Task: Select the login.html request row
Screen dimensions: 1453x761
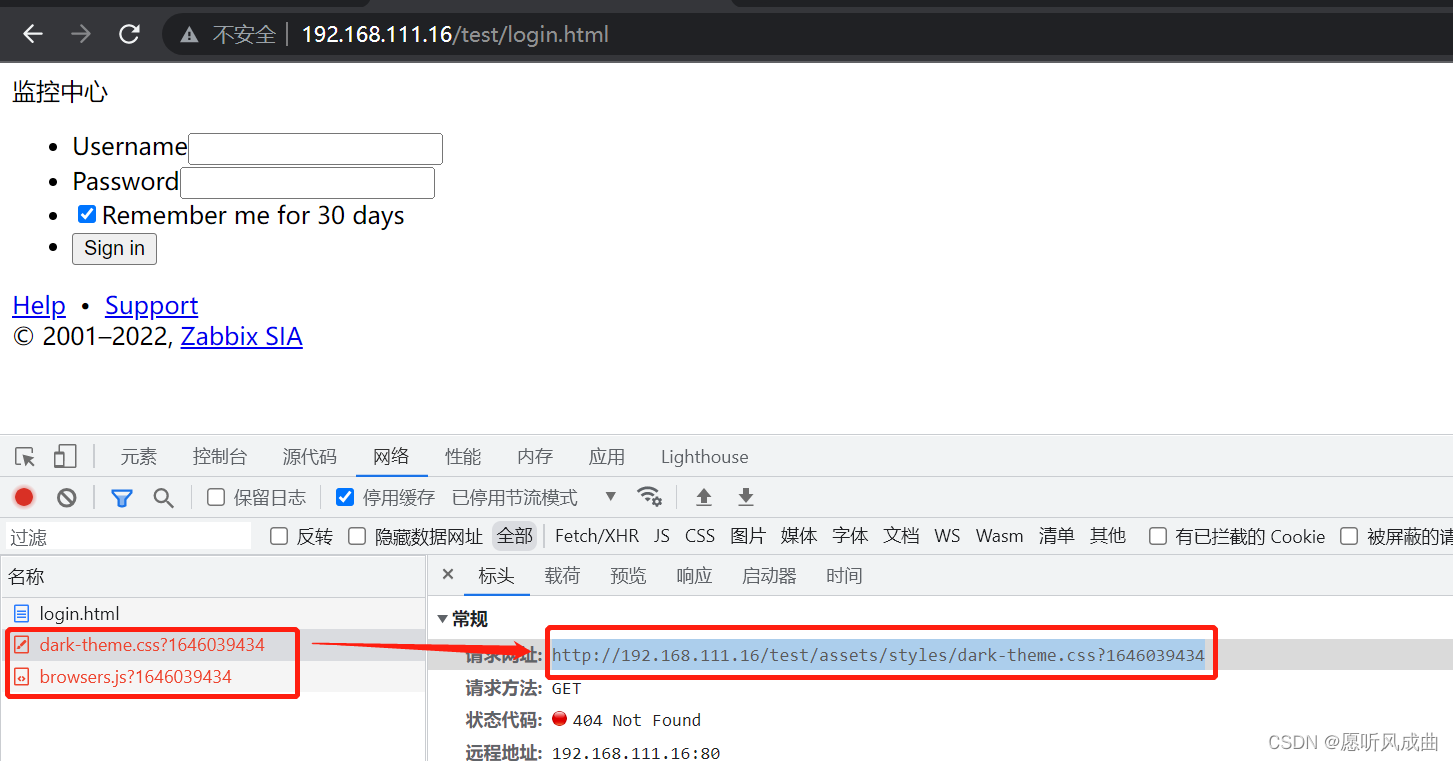Action: click(x=213, y=613)
